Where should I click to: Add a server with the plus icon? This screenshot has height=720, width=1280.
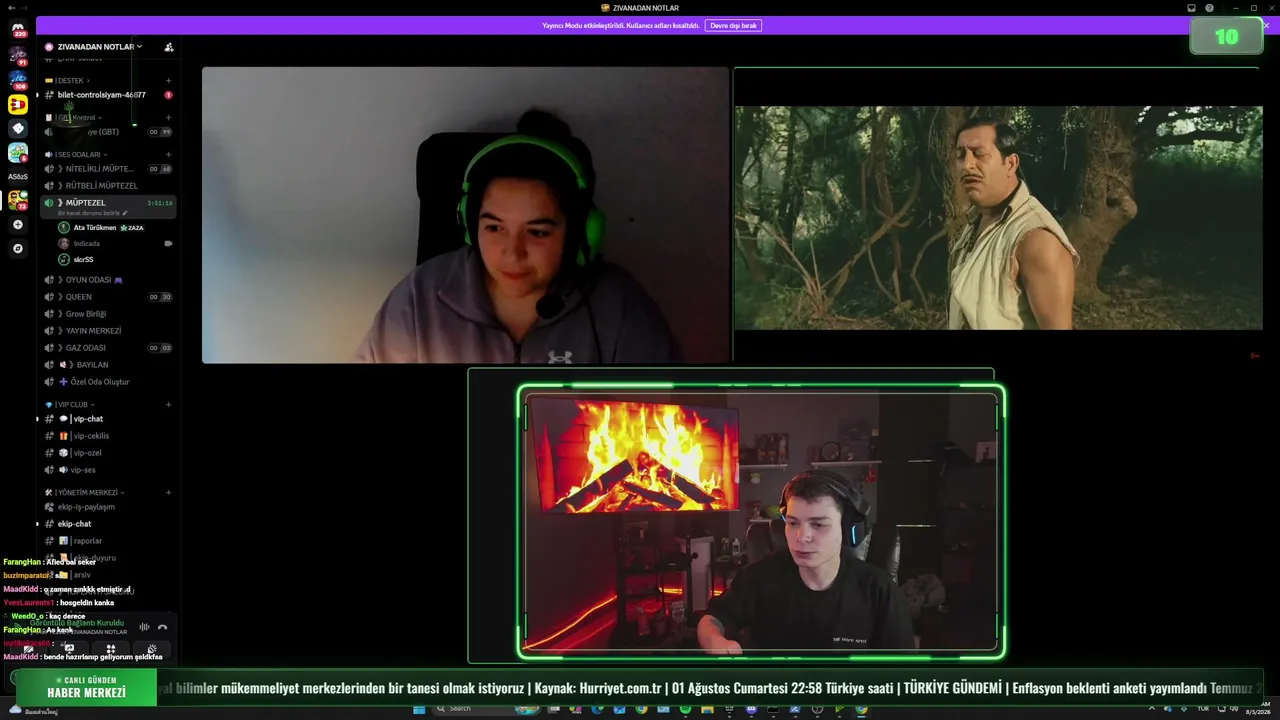pyautogui.click(x=18, y=225)
